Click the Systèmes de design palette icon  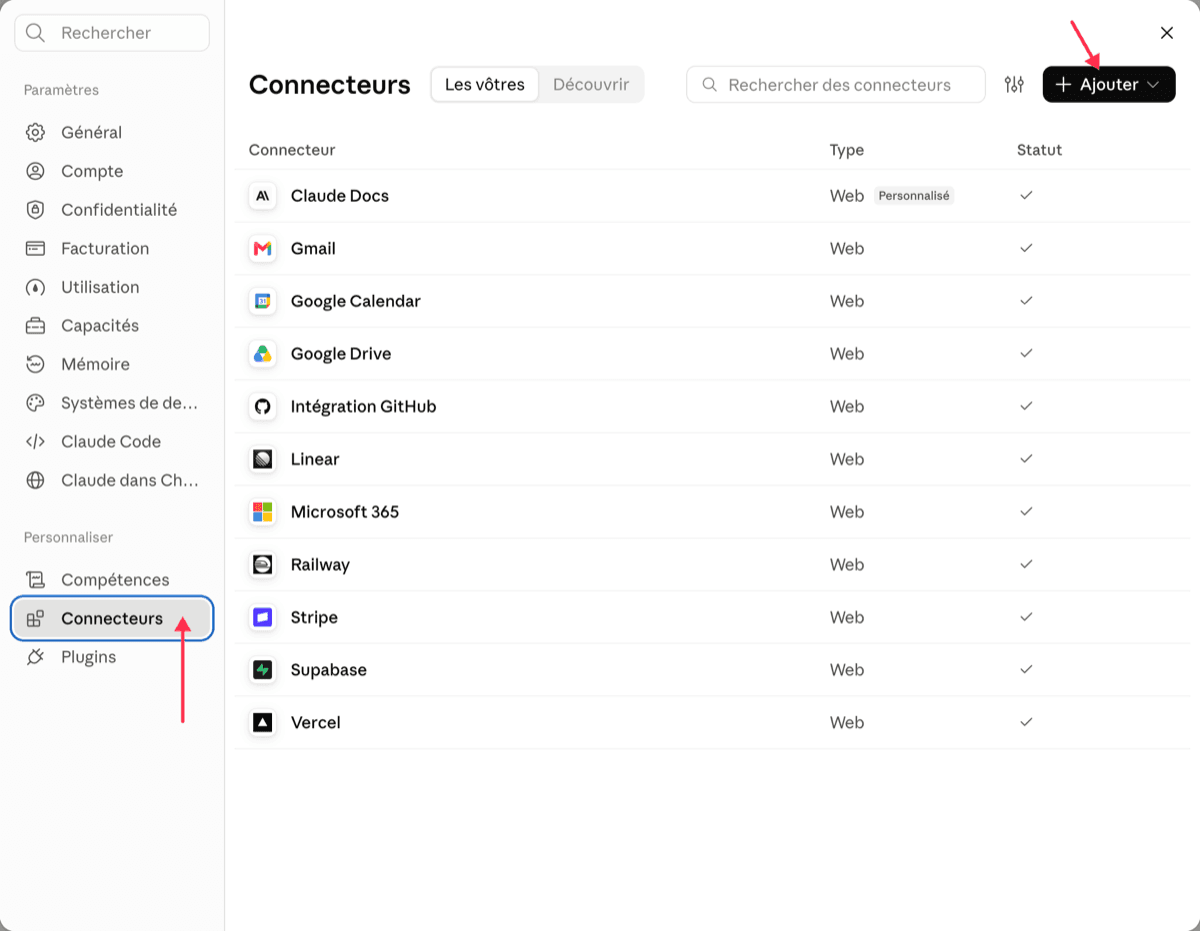click(x=35, y=403)
